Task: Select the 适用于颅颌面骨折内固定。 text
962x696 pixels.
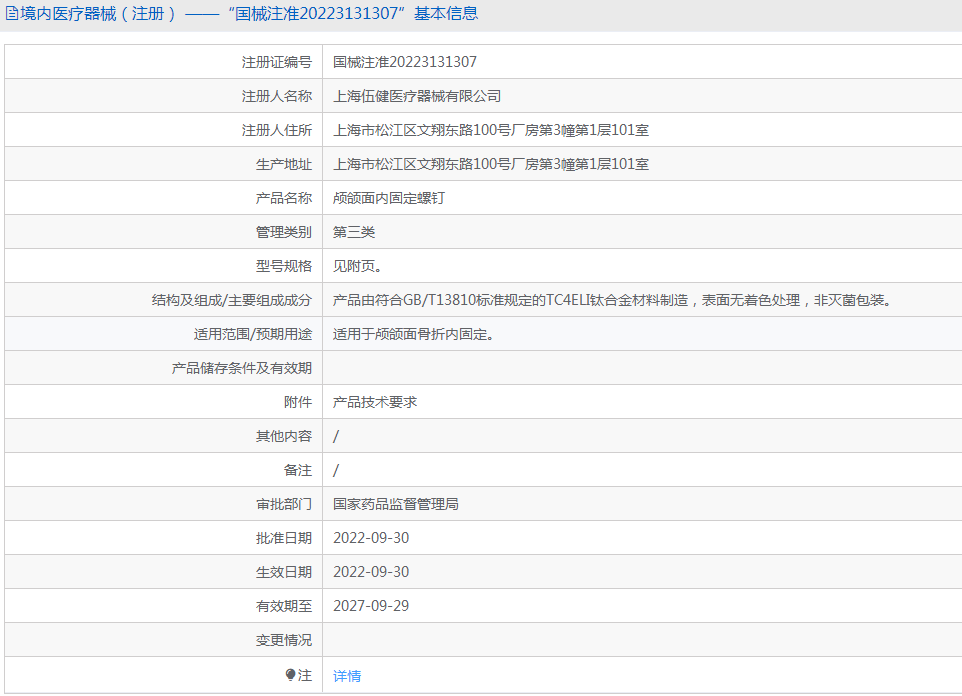Action: [414, 334]
